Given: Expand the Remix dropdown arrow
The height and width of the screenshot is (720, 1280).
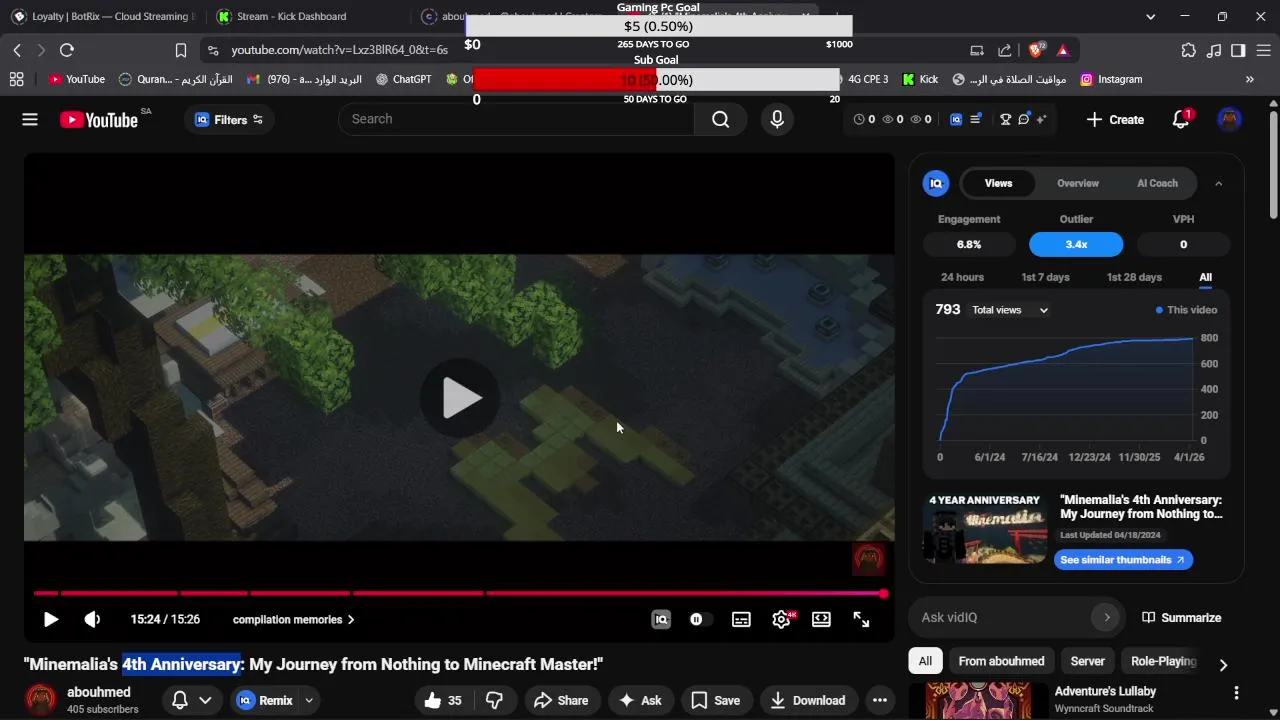Looking at the screenshot, I should (x=309, y=700).
